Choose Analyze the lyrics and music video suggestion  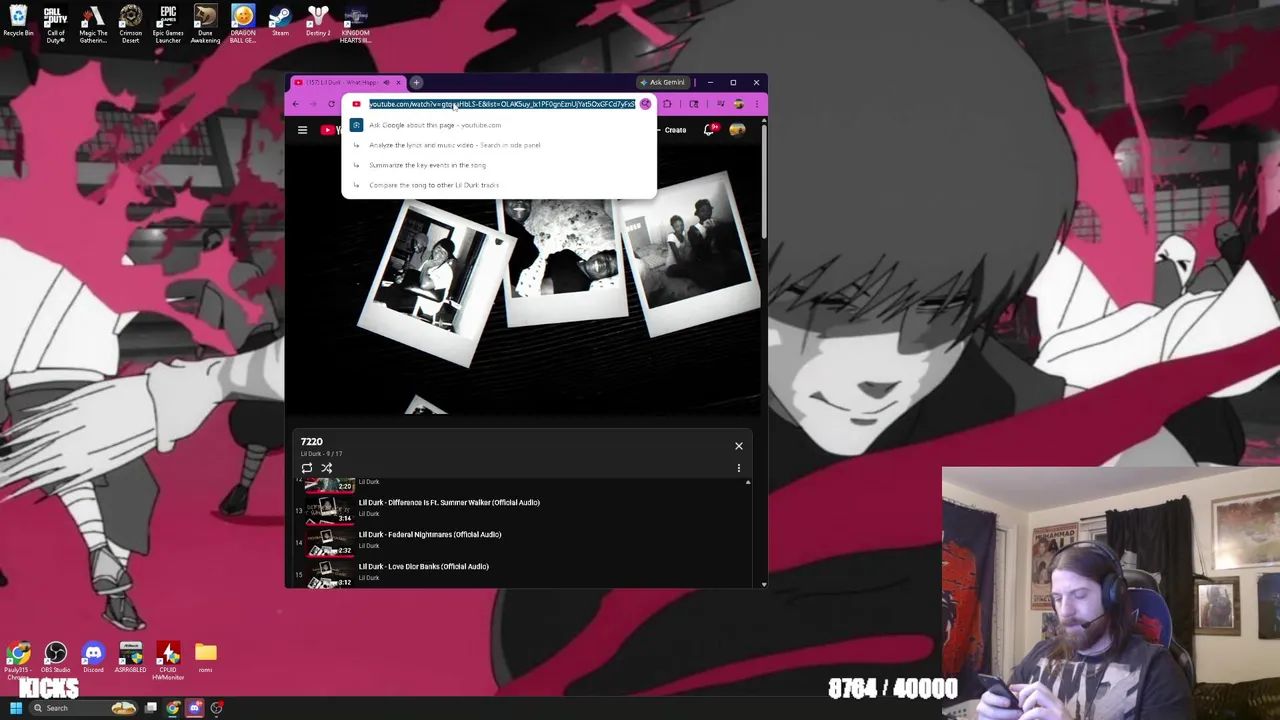(499, 145)
